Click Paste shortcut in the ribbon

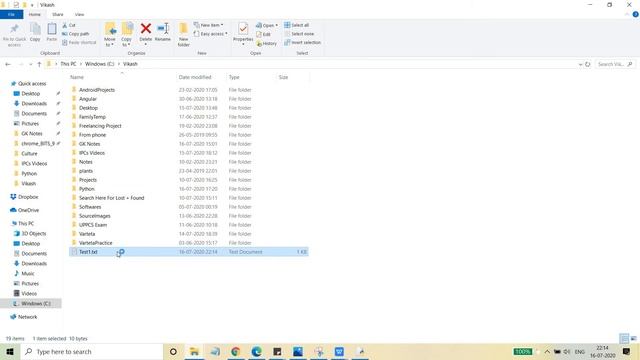pos(80,42)
